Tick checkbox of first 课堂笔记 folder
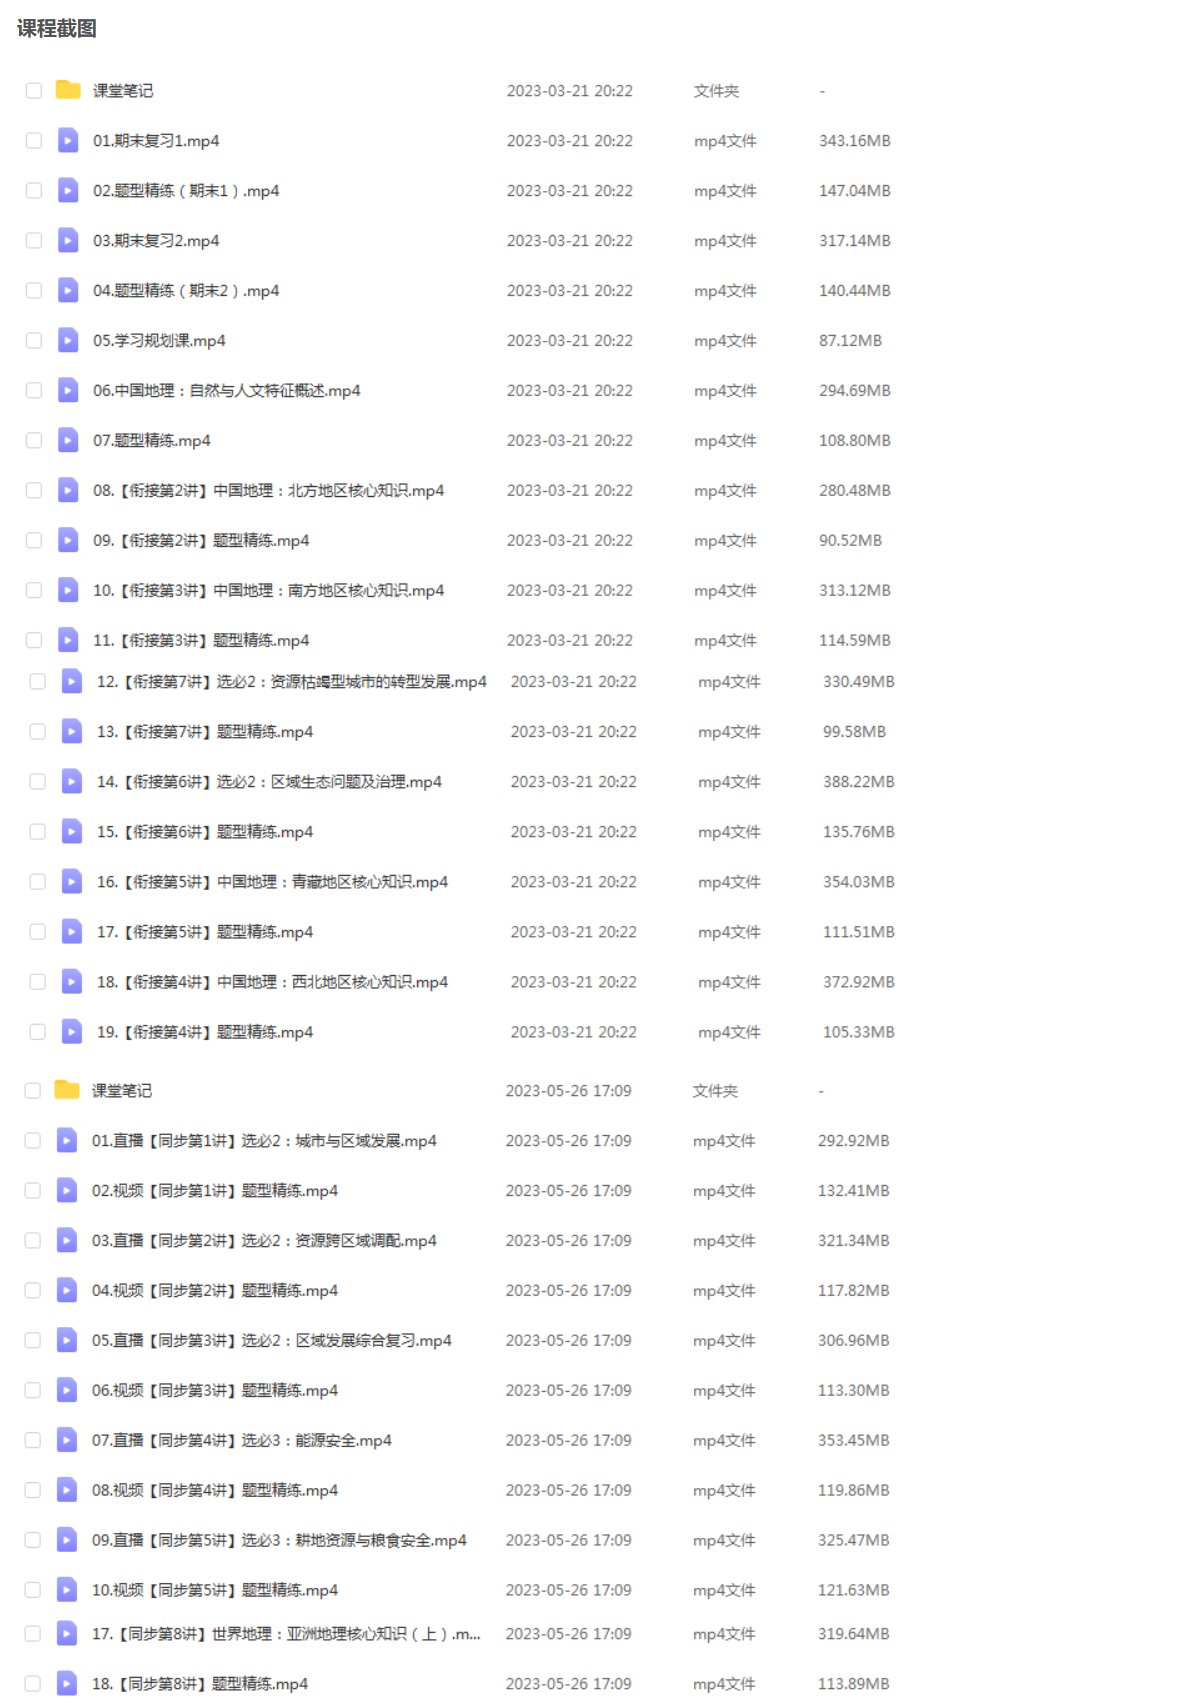Screen dimensions: 1178x1708 34,90
